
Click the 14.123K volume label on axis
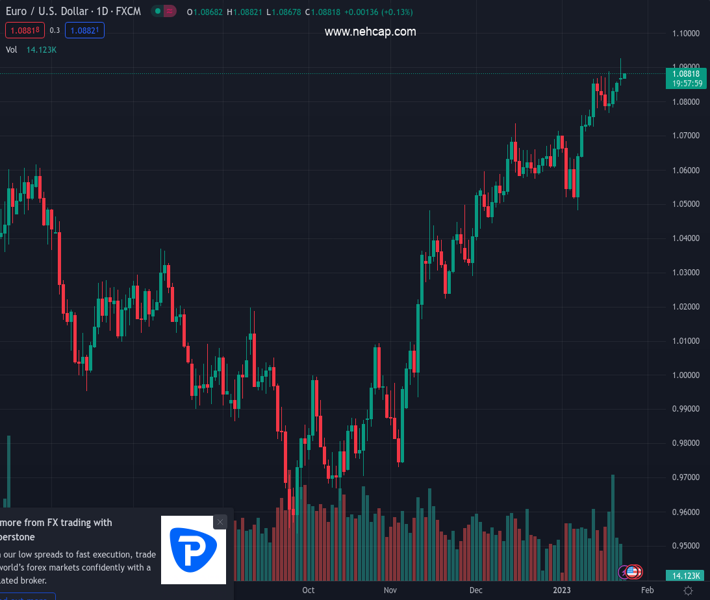tap(685, 576)
